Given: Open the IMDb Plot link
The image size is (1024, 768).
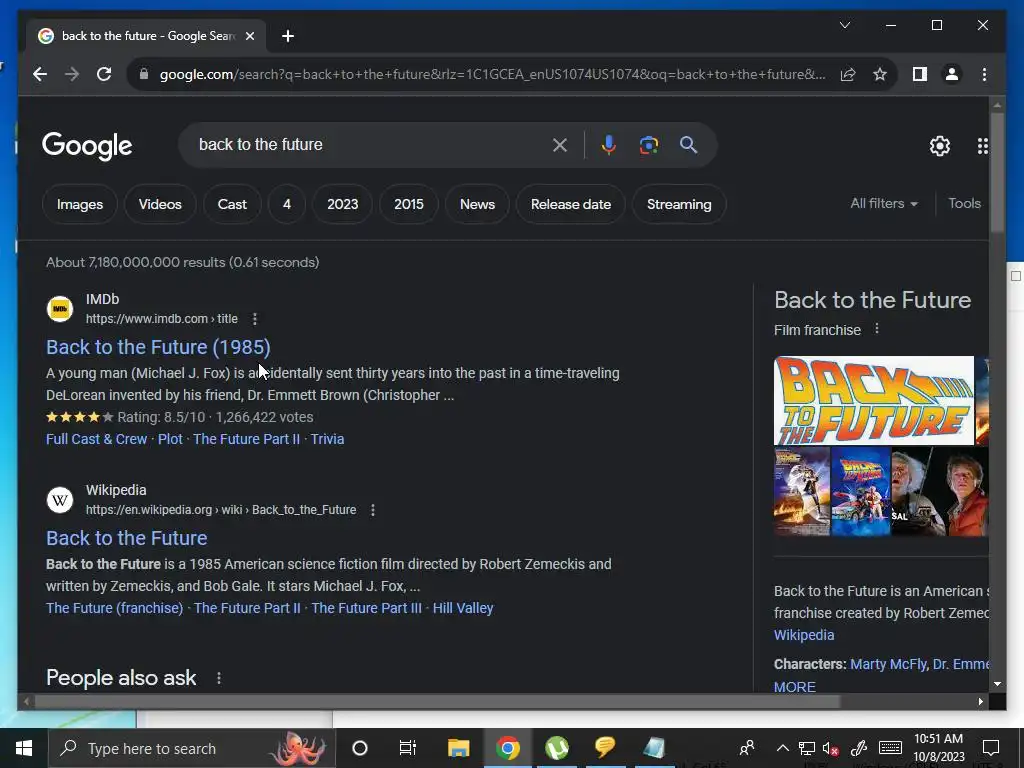Looking at the screenshot, I should click(170, 440).
